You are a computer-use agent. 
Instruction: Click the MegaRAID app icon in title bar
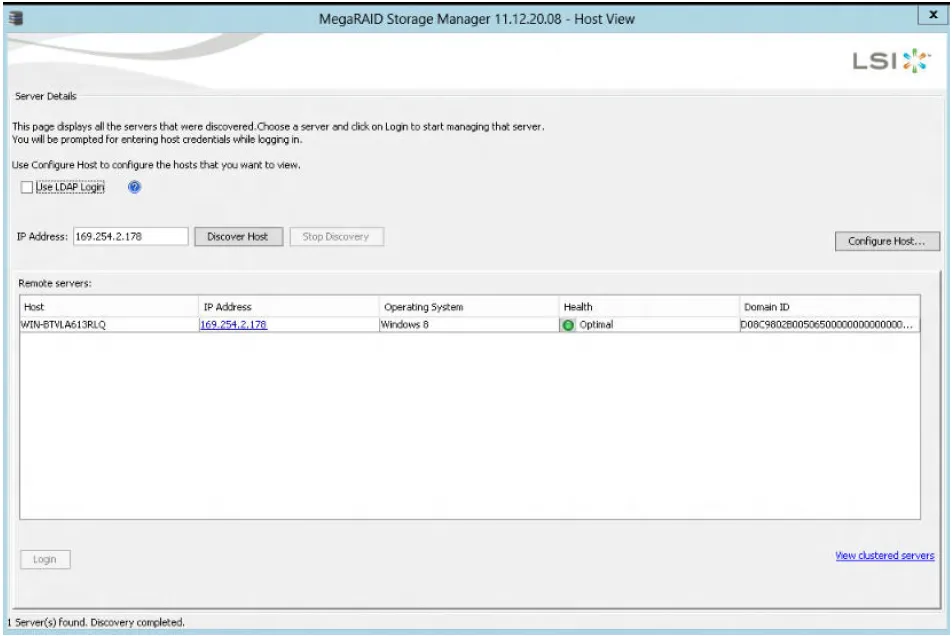click(16, 18)
